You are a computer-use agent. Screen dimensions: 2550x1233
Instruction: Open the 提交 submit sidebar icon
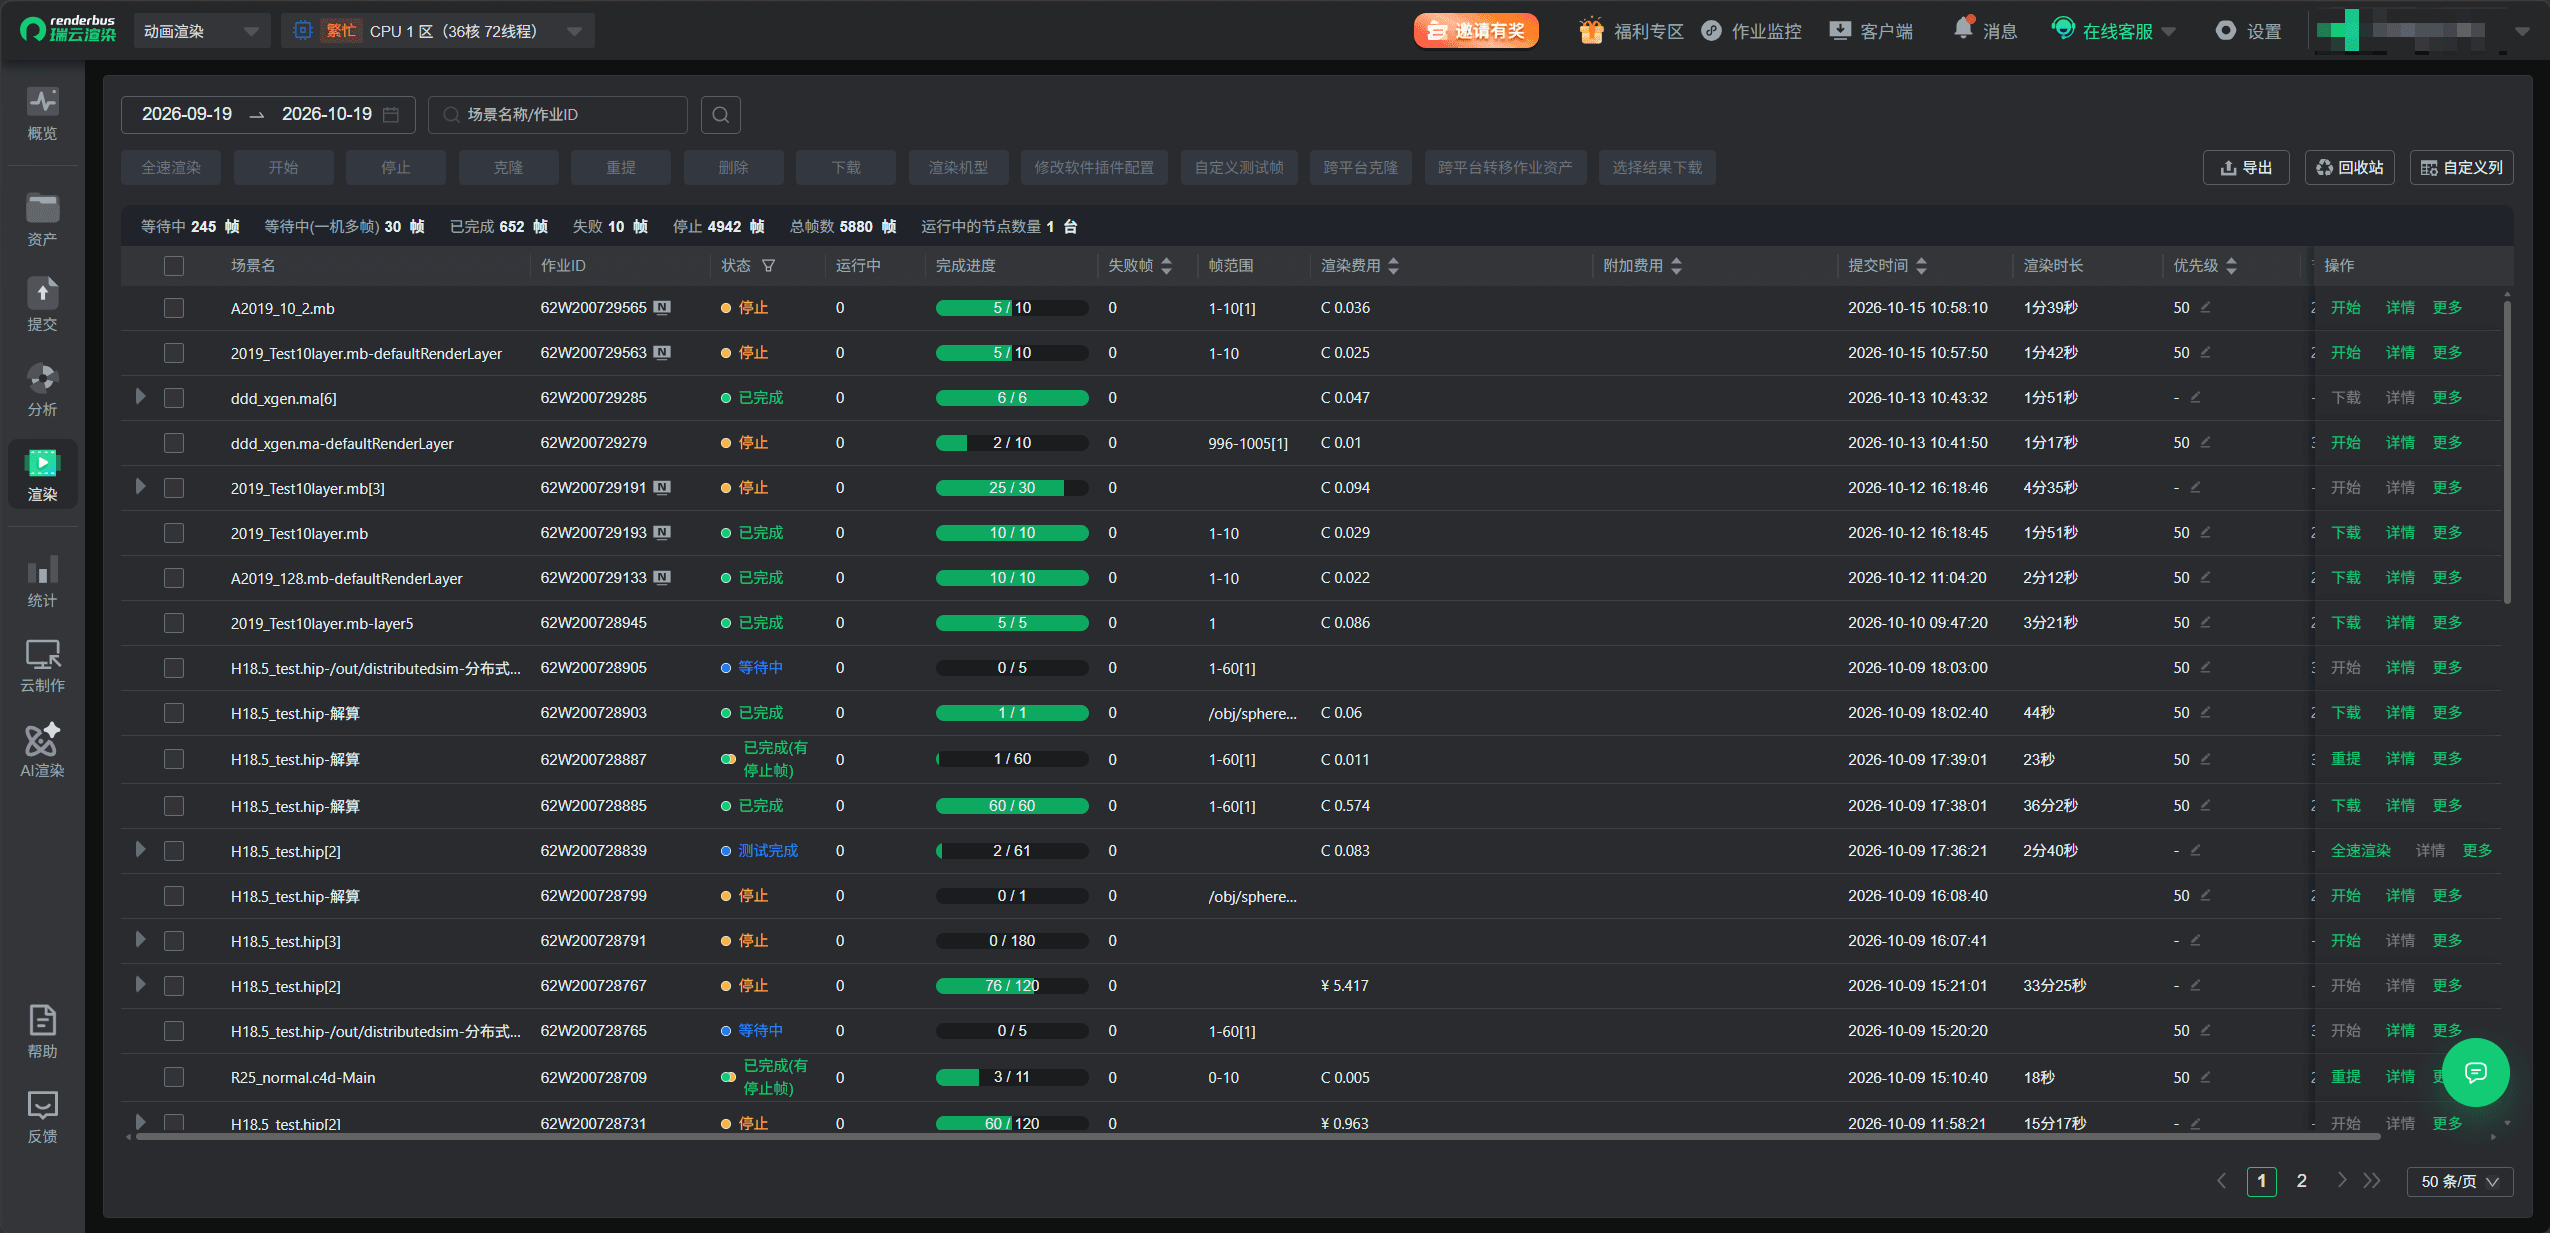42,304
